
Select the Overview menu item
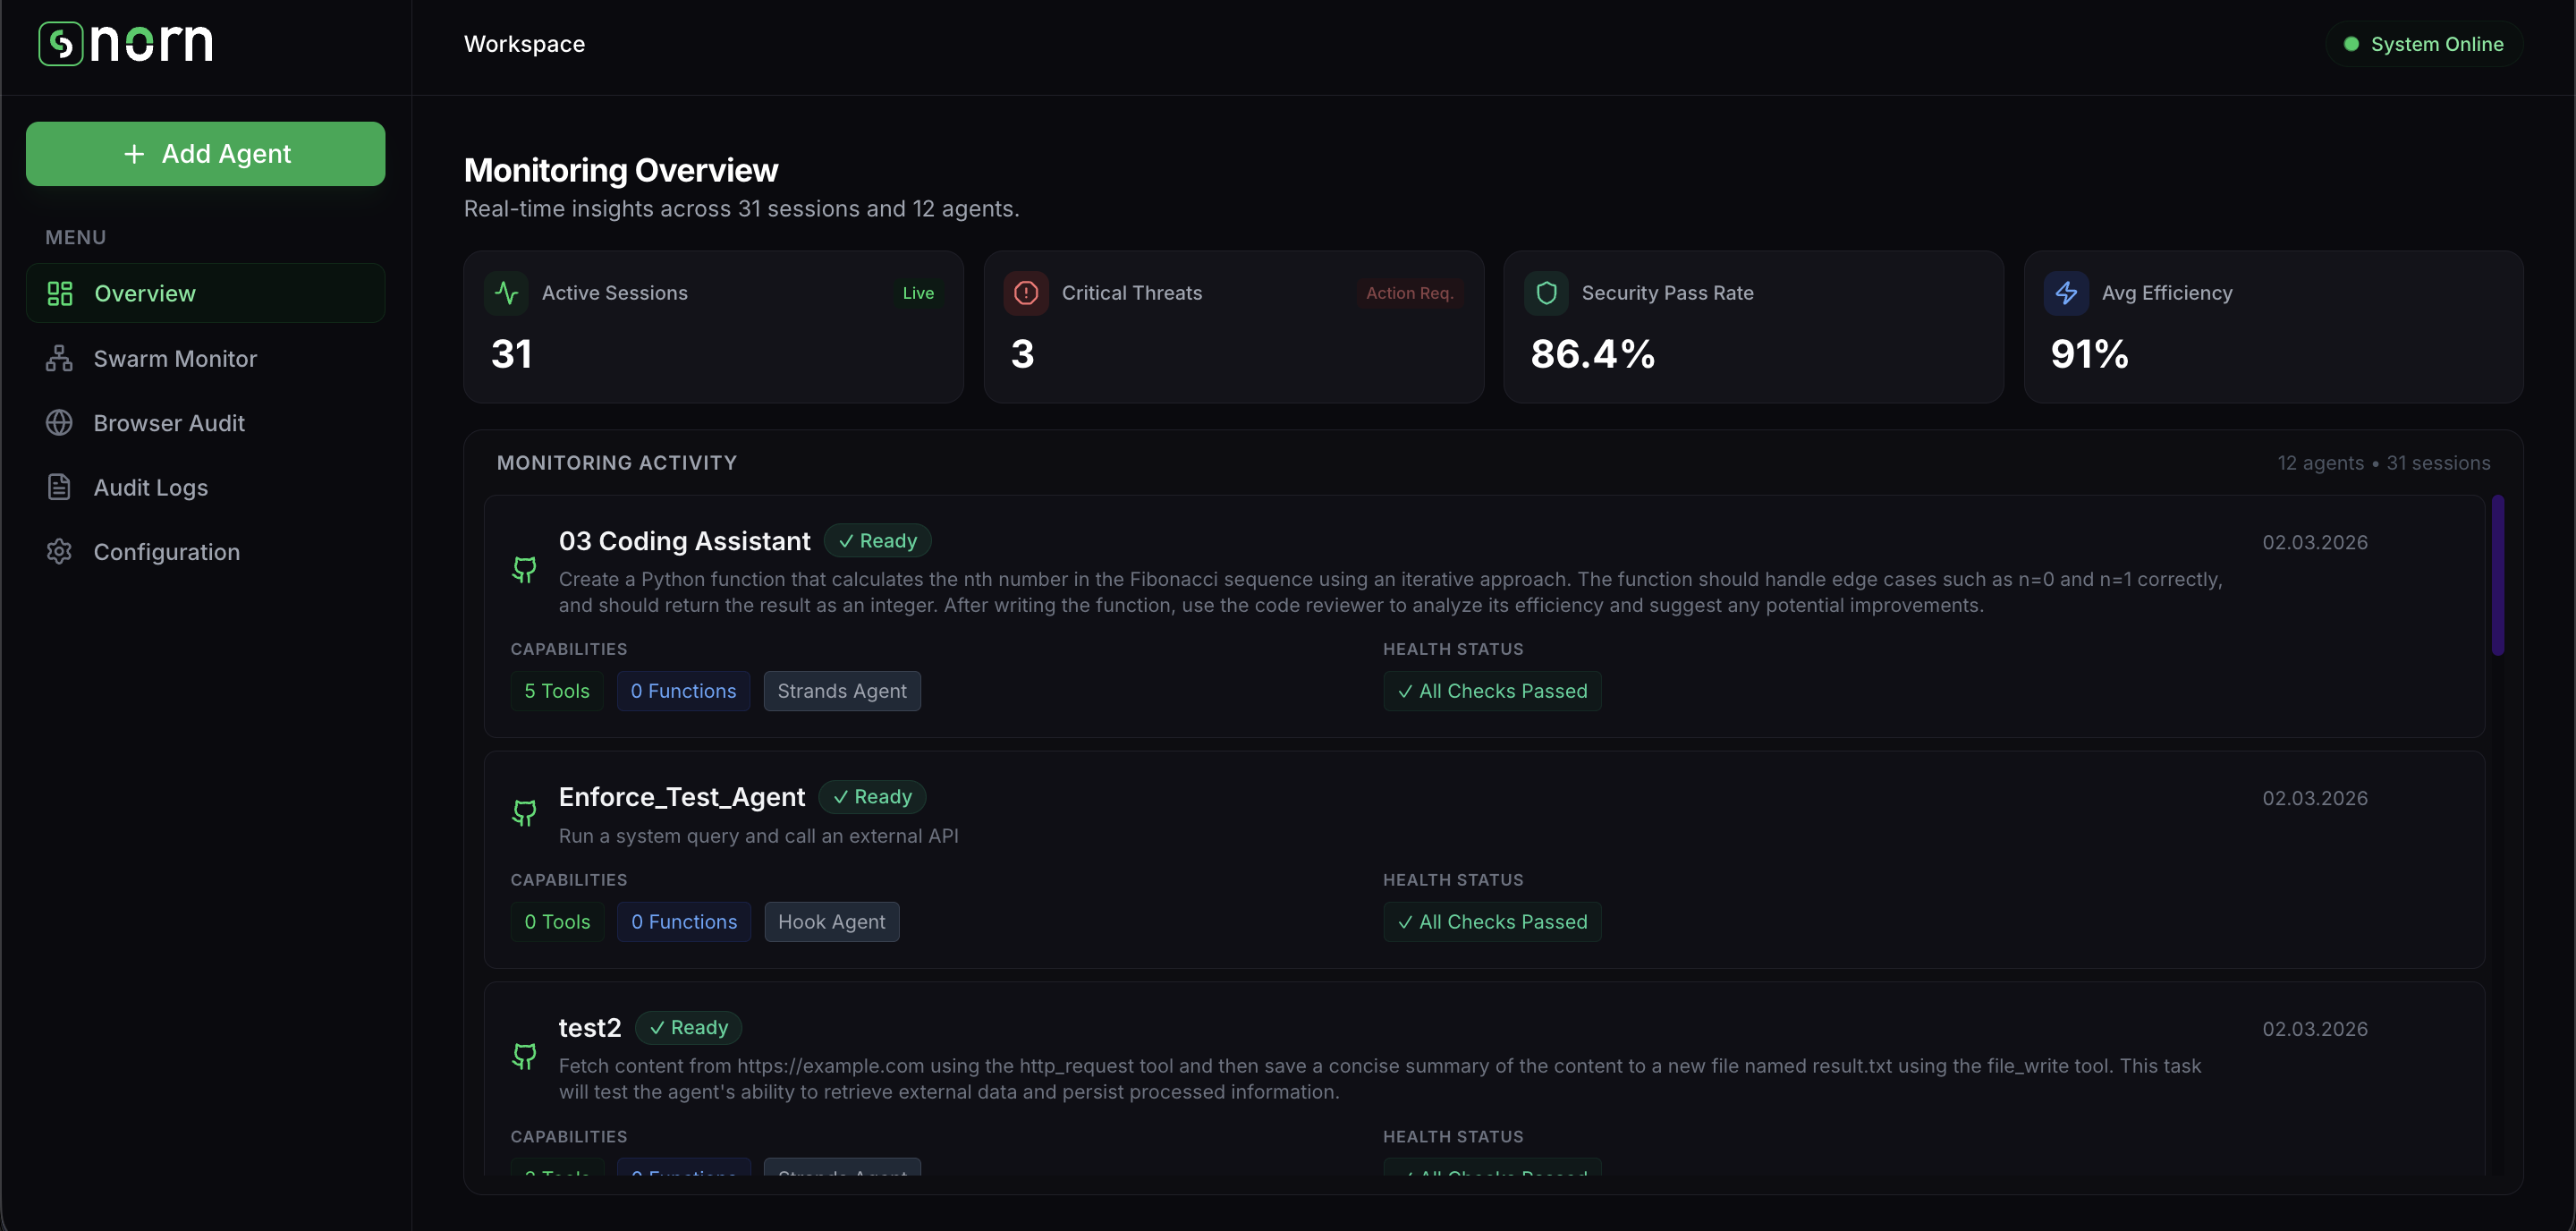[x=145, y=294]
